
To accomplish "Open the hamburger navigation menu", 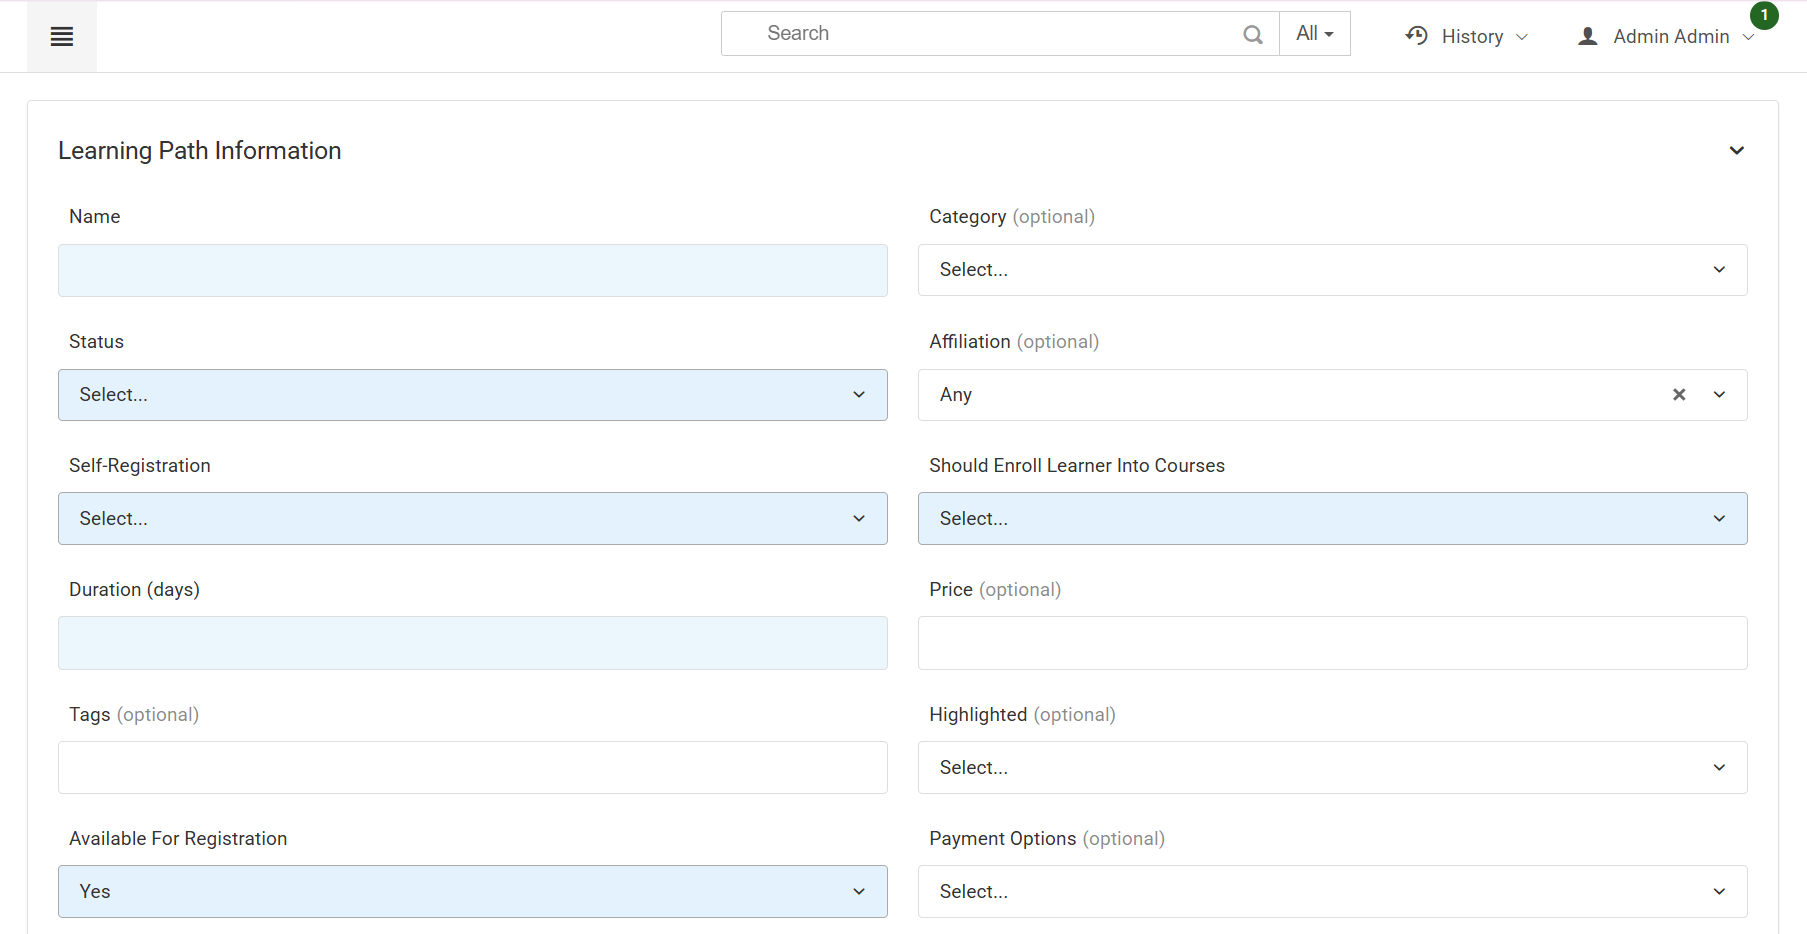I will [62, 37].
